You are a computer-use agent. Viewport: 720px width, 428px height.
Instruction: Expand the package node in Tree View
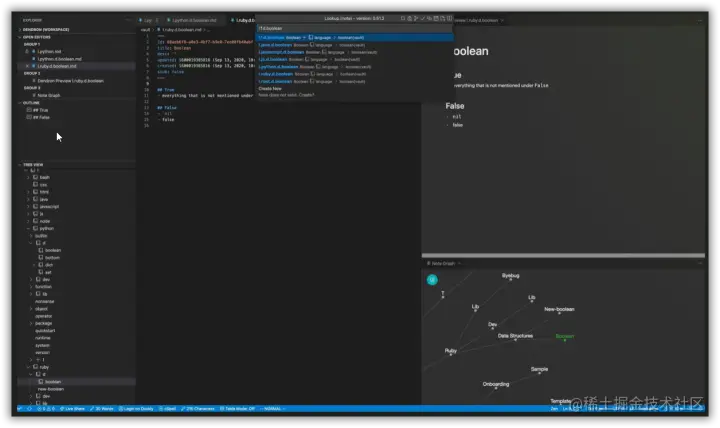31,323
